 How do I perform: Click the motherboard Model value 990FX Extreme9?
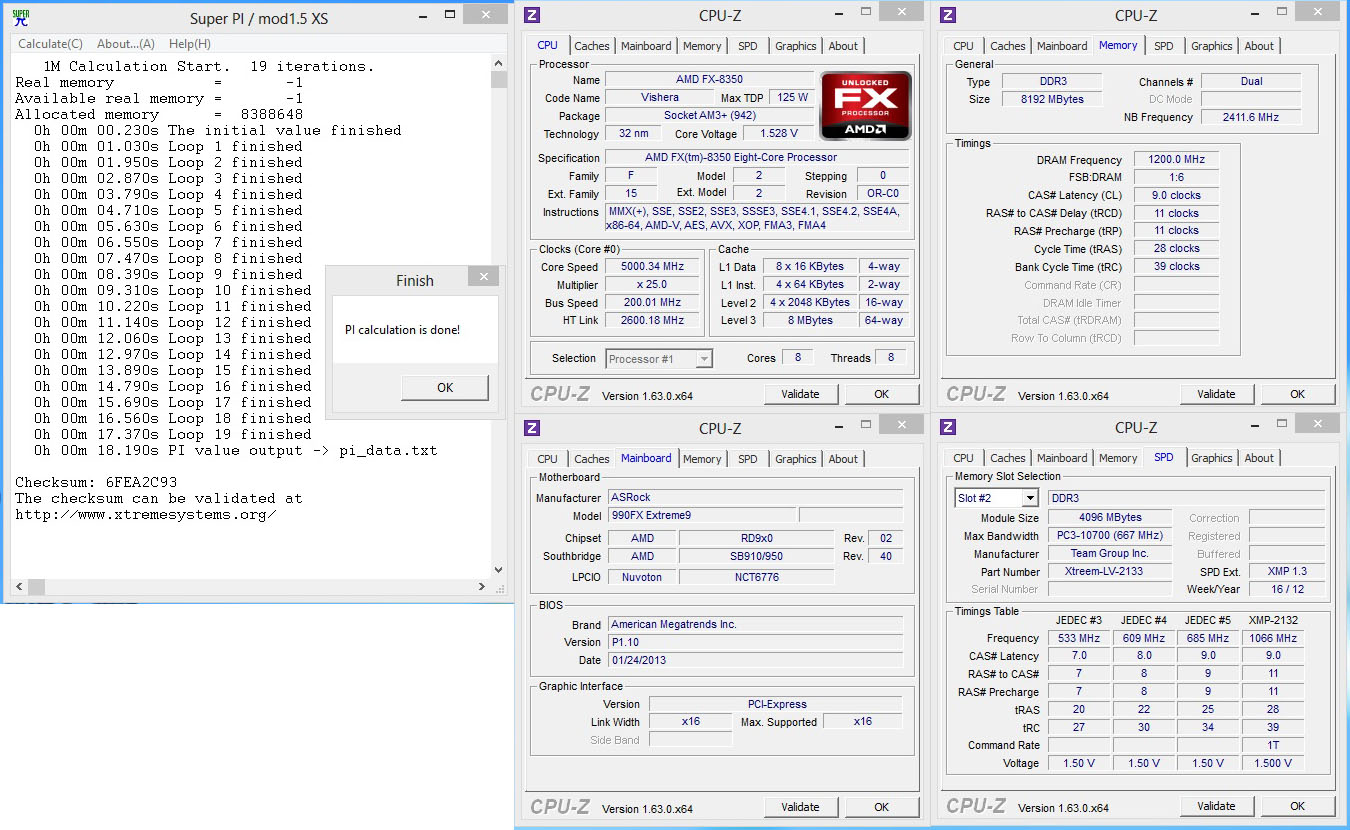702,515
